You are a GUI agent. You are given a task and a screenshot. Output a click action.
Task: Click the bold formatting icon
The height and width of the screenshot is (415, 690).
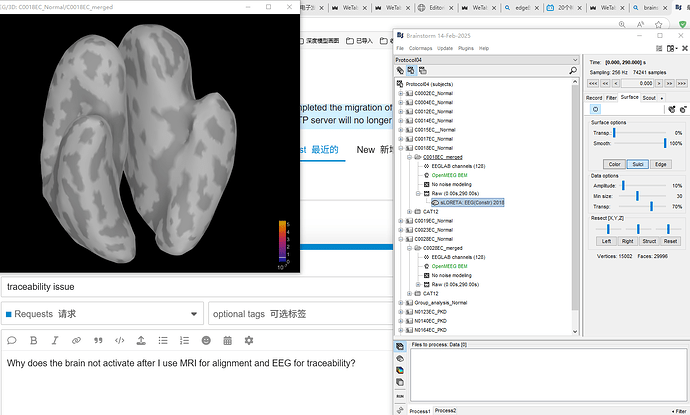[x=33, y=340]
